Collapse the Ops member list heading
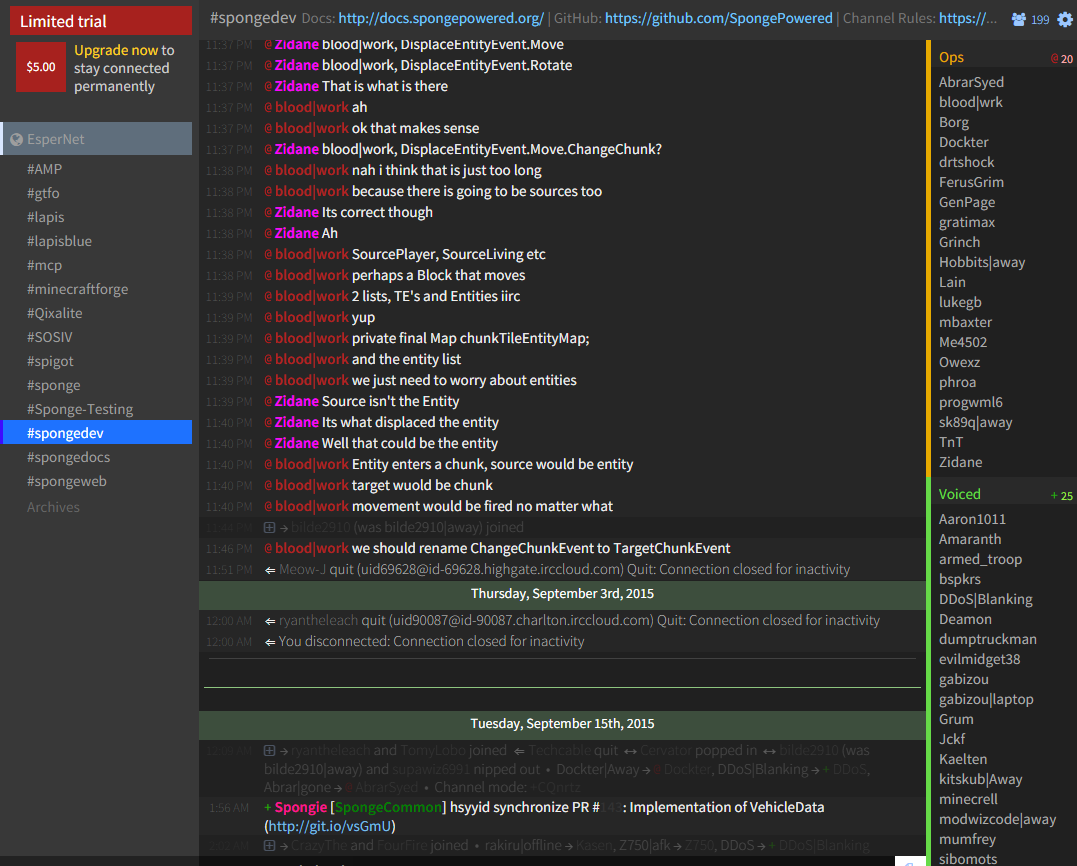The height and width of the screenshot is (866, 1077). pos(951,58)
